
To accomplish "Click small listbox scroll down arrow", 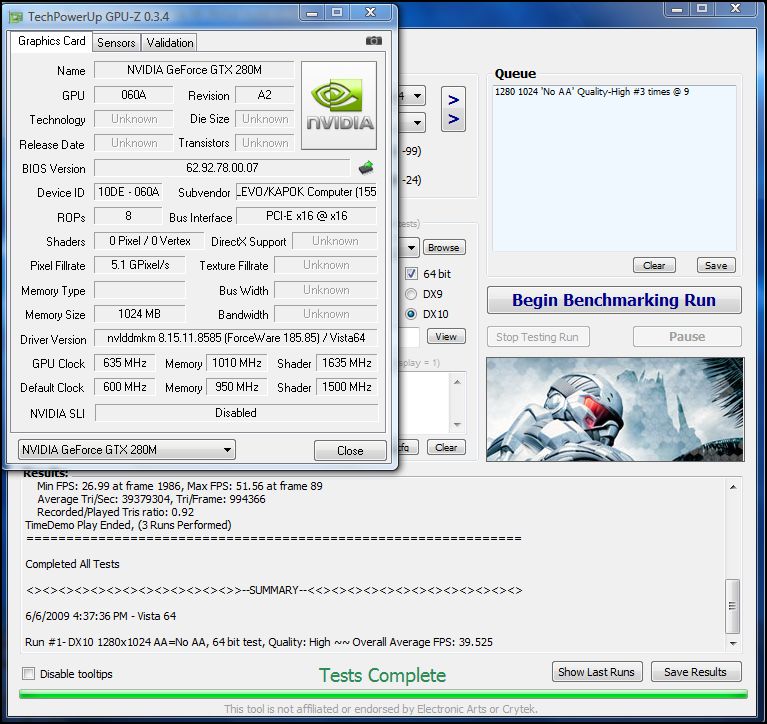I will coord(457,424).
